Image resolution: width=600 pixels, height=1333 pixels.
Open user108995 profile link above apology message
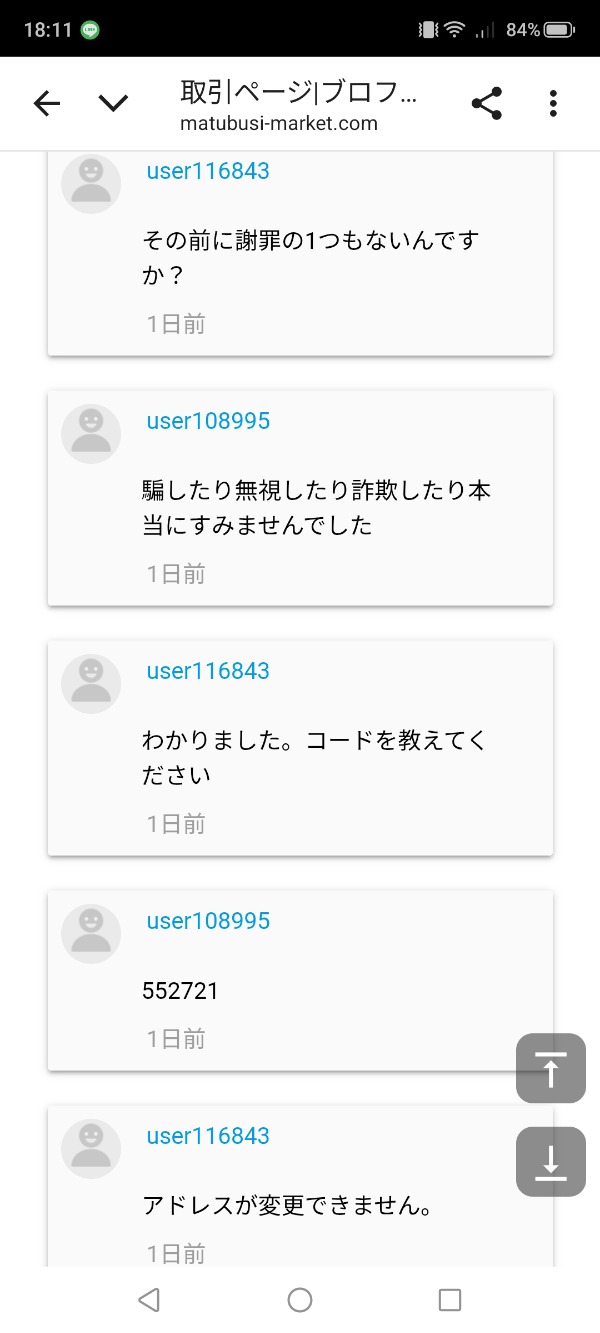(208, 421)
